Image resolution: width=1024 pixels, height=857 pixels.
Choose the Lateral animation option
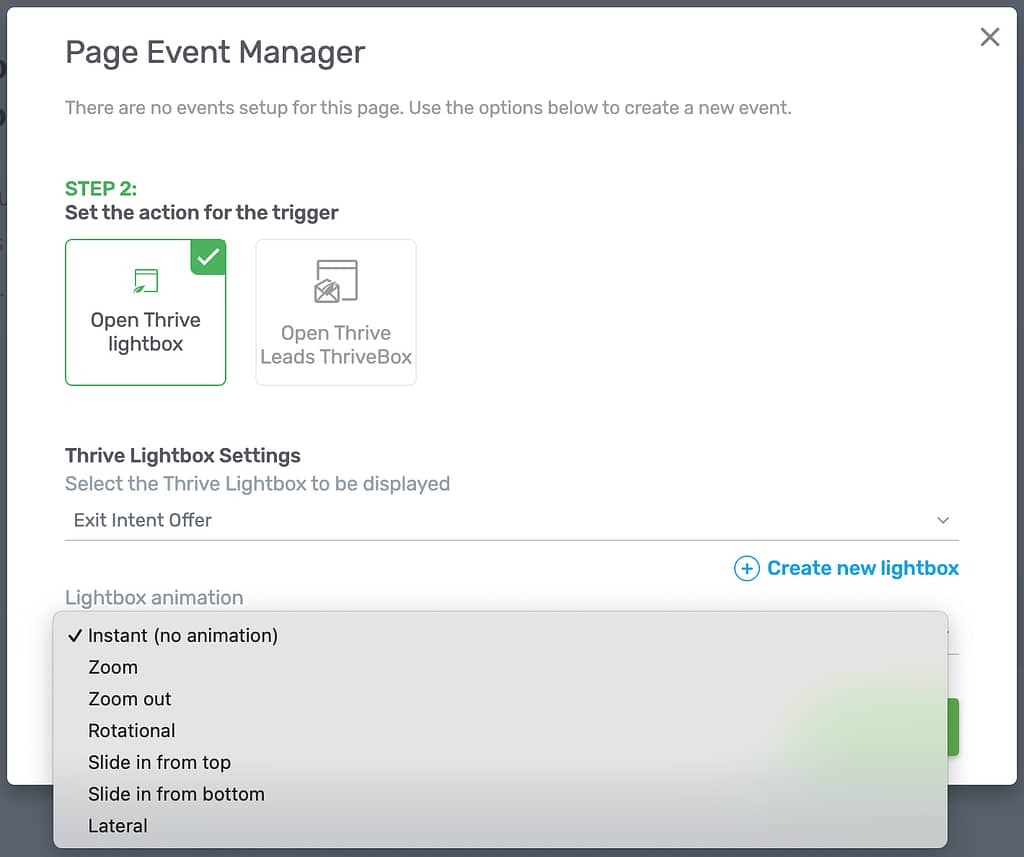500,826
